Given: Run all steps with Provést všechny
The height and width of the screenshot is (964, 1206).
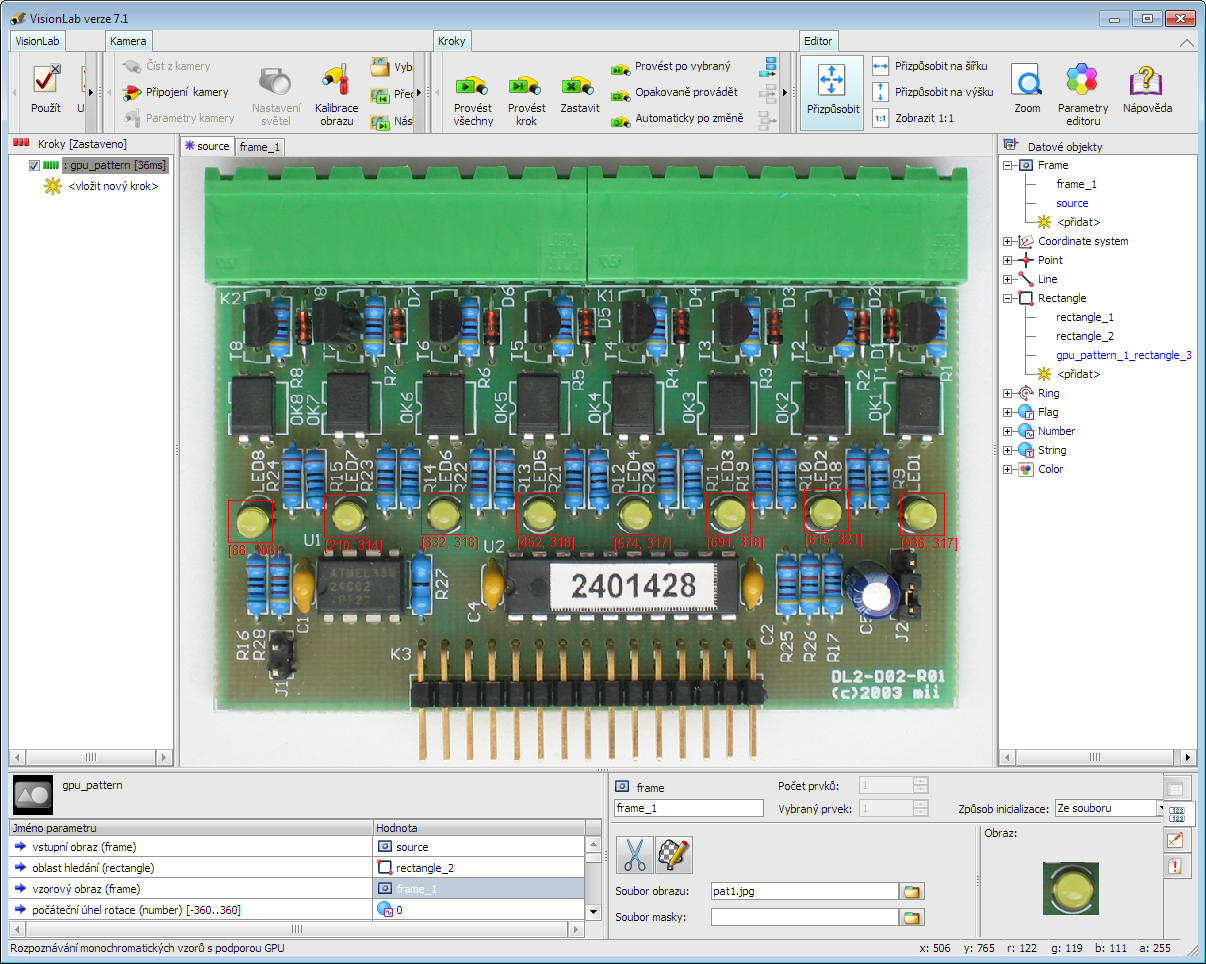Looking at the screenshot, I should (472, 87).
